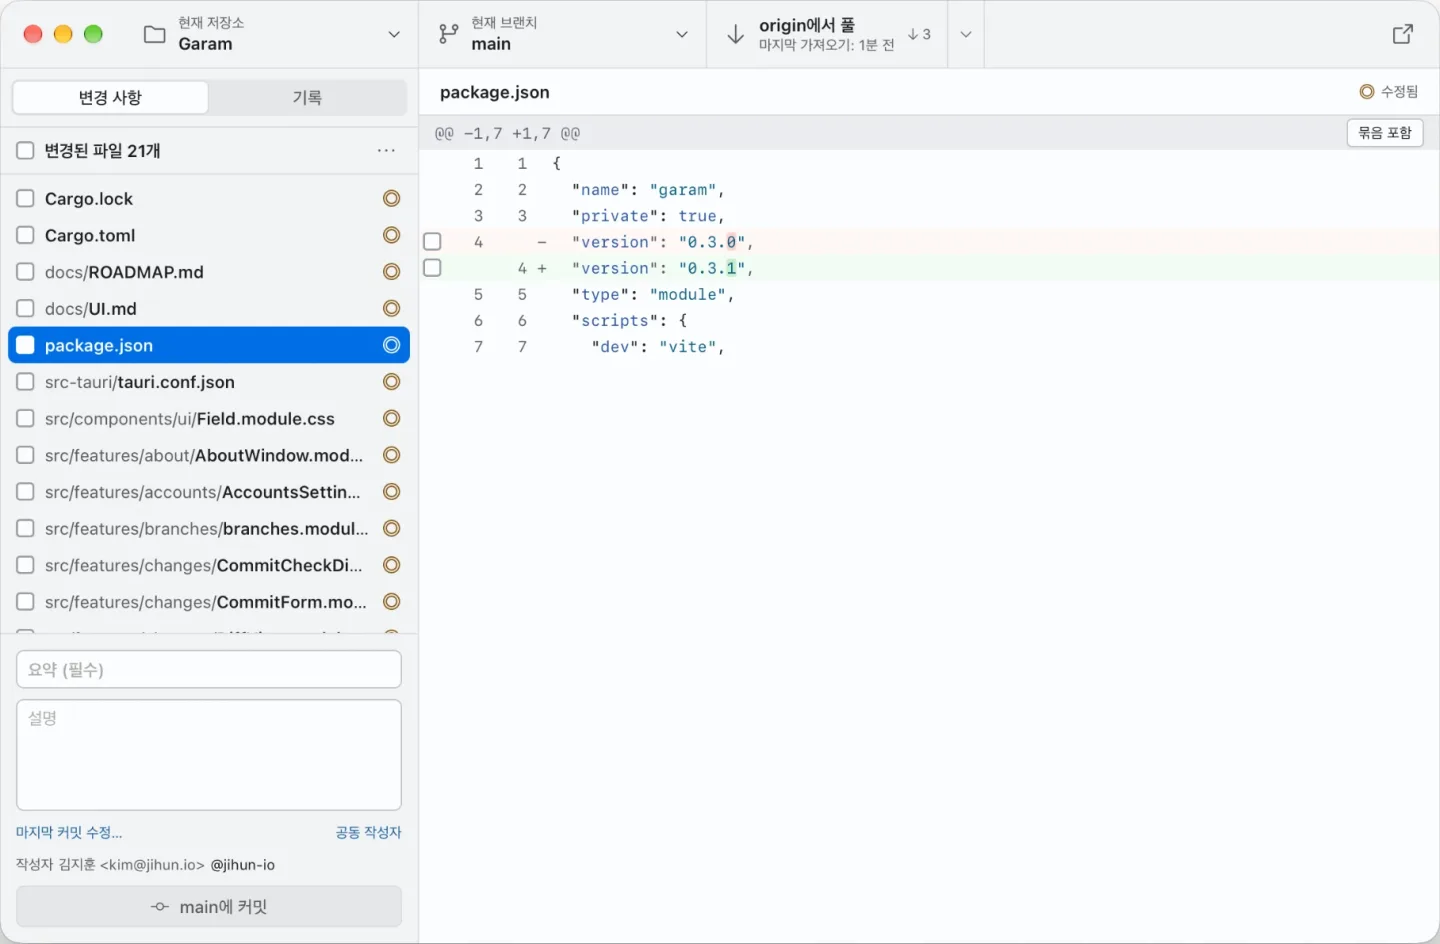Select src-tauri/tauri.conf.json in file list
Viewport: 1440px width, 944px height.
209,382
